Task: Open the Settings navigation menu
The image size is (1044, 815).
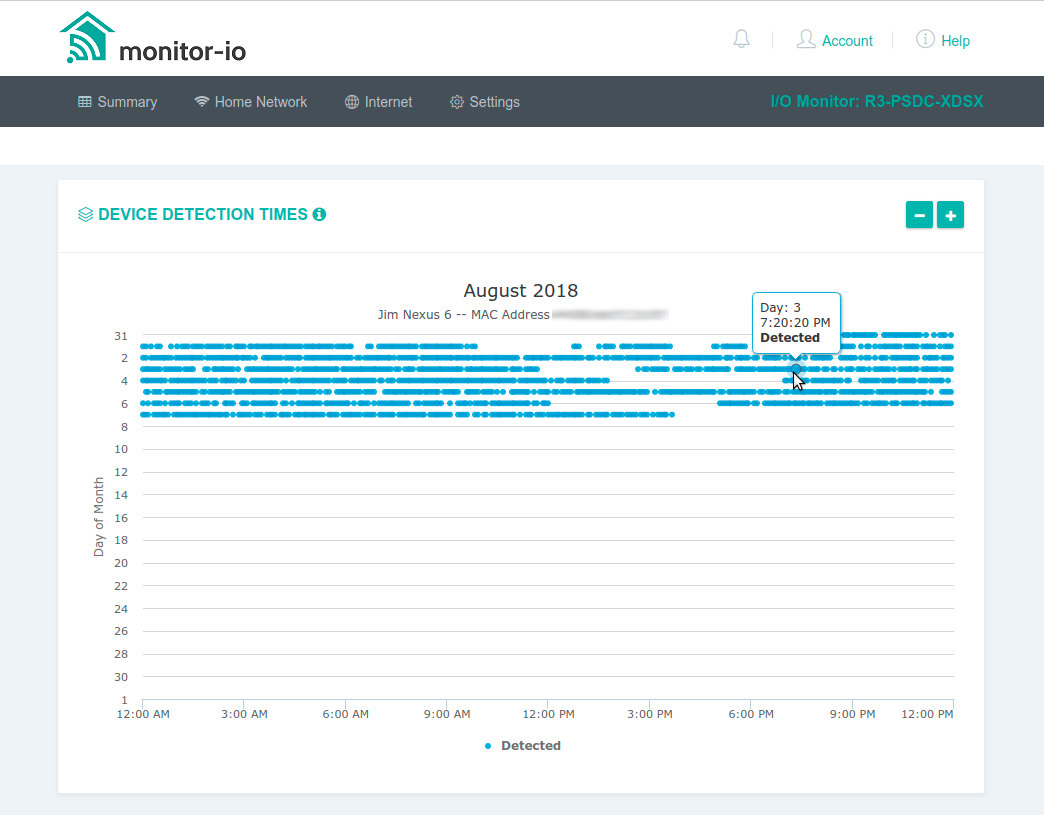Action: [x=484, y=101]
